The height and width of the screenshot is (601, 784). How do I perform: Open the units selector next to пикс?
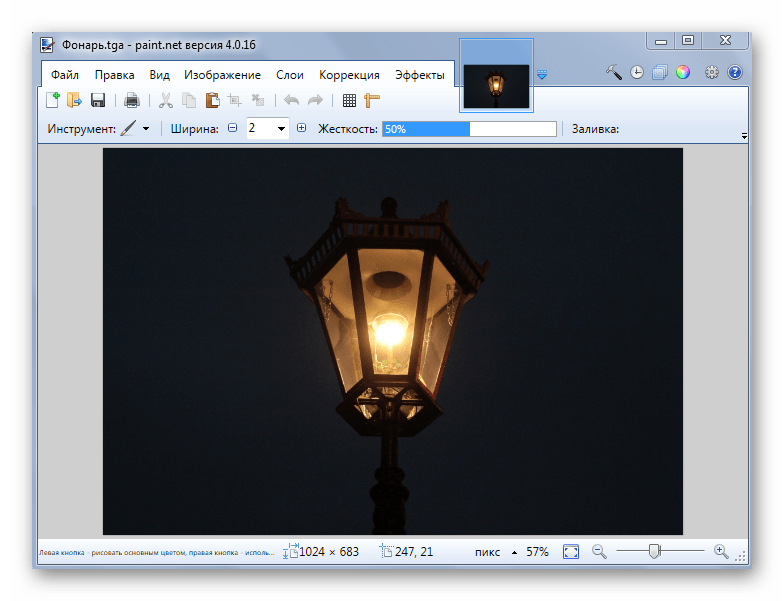click(514, 552)
